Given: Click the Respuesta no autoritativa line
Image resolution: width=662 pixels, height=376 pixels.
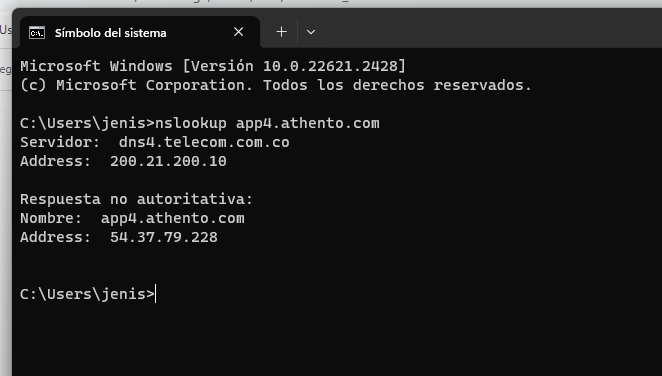Looking at the screenshot, I should pyautogui.click(x=136, y=199).
